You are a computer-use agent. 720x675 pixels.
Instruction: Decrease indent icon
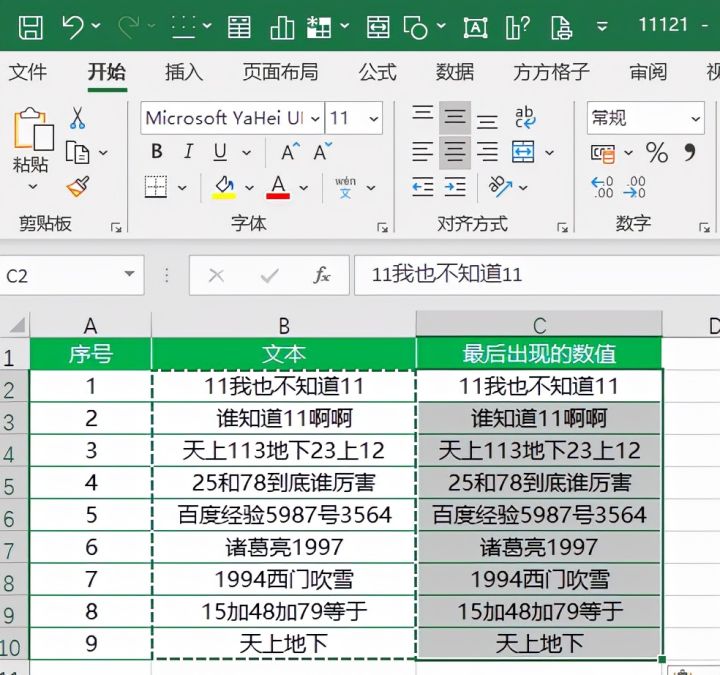pyautogui.click(x=422, y=187)
